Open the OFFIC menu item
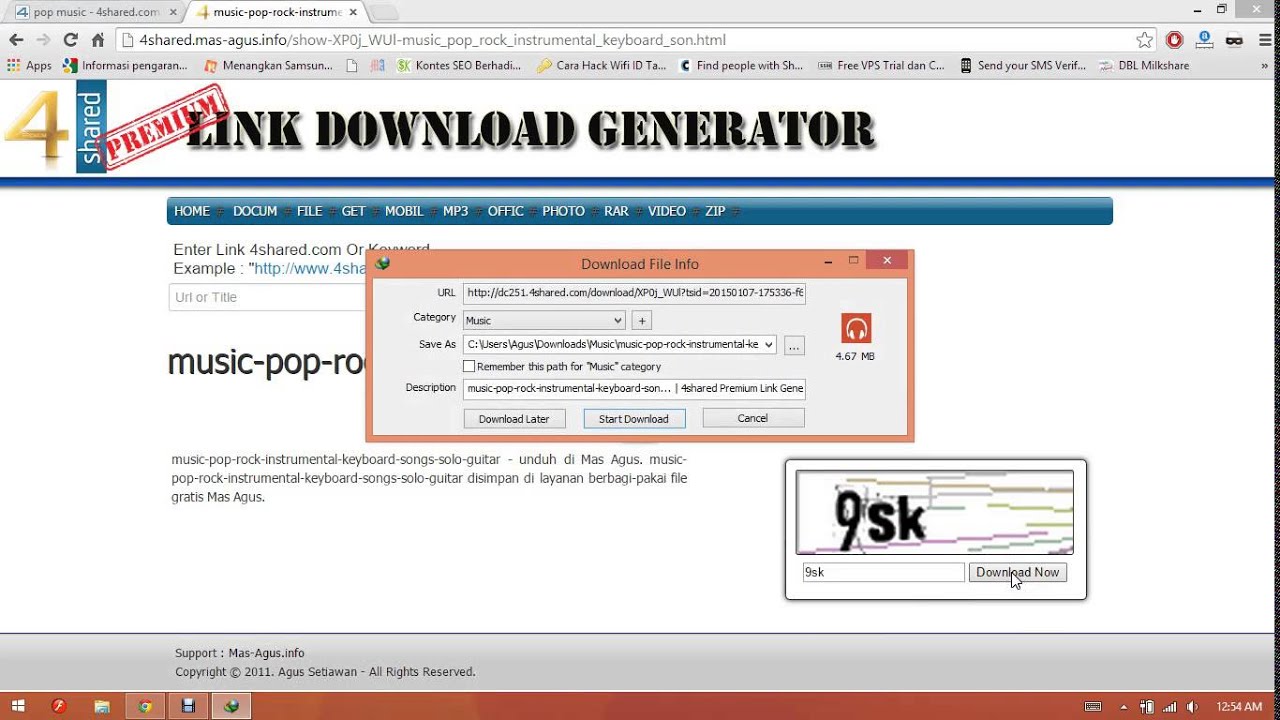Viewport: 1280px width, 720px height. [506, 211]
